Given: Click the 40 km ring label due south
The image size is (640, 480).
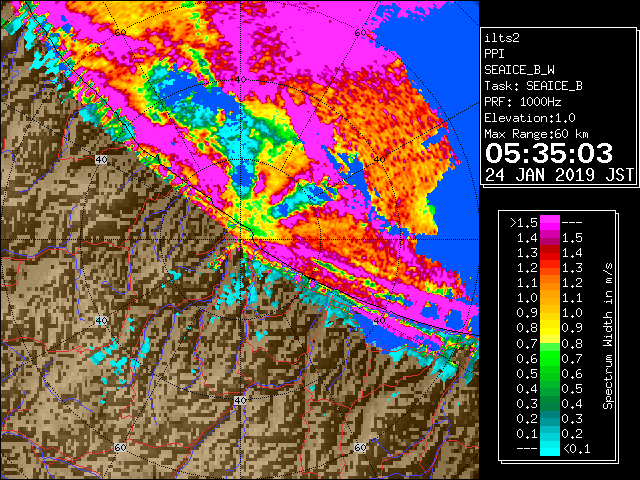Looking at the screenshot, I should [240, 400].
